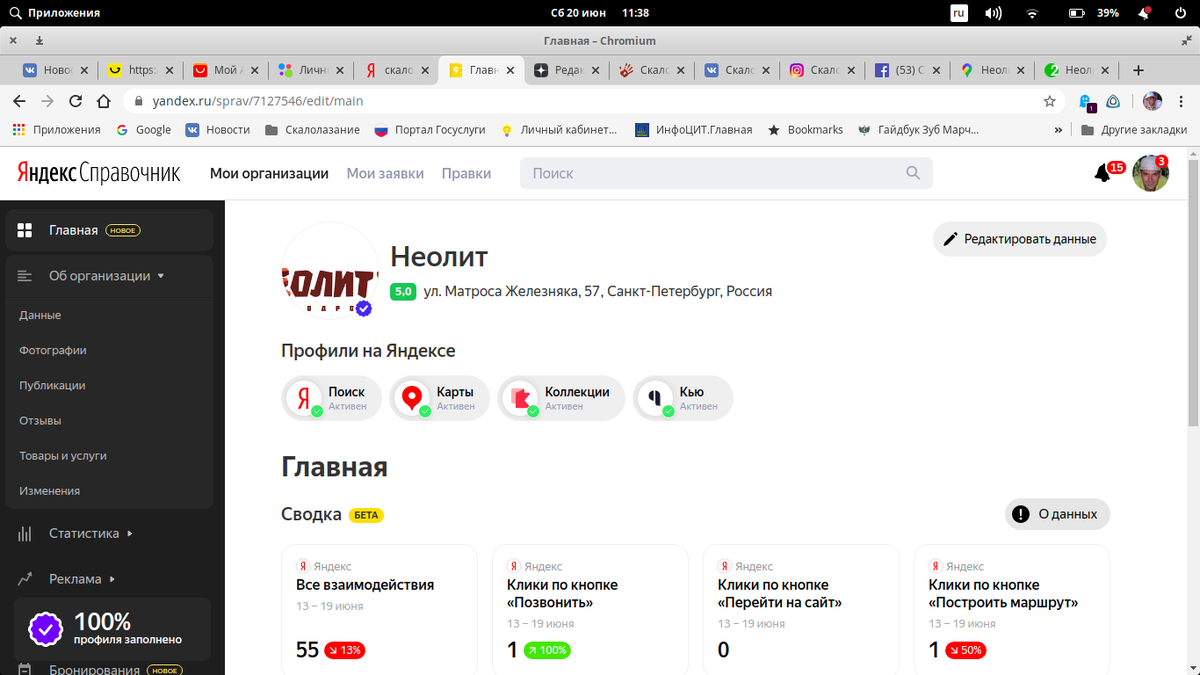The height and width of the screenshot is (675, 1200).
Task: Click the Неолит organization logo
Action: point(330,271)
